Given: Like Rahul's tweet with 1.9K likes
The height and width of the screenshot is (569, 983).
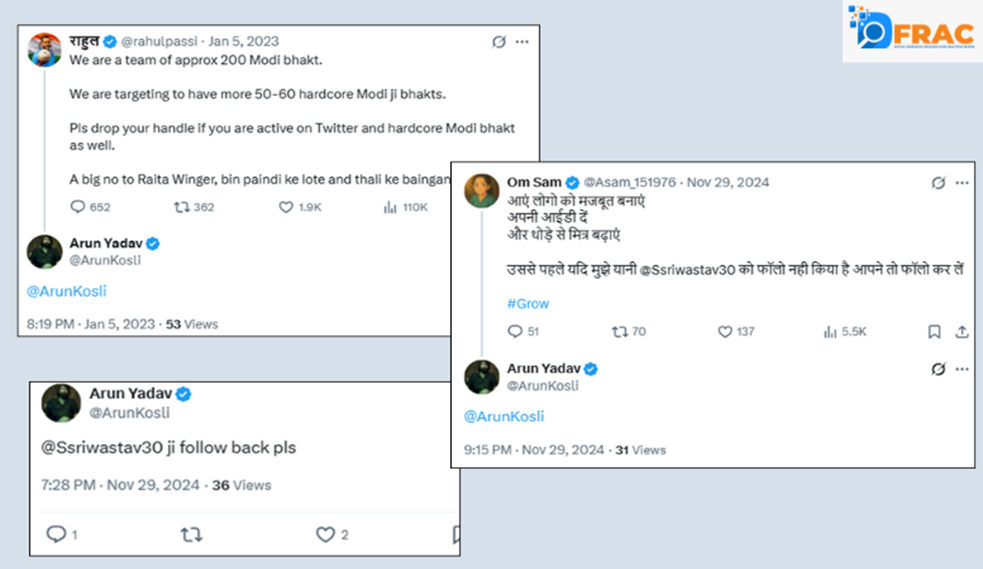Looking at the screenshot, I should [x=286, y=207].
